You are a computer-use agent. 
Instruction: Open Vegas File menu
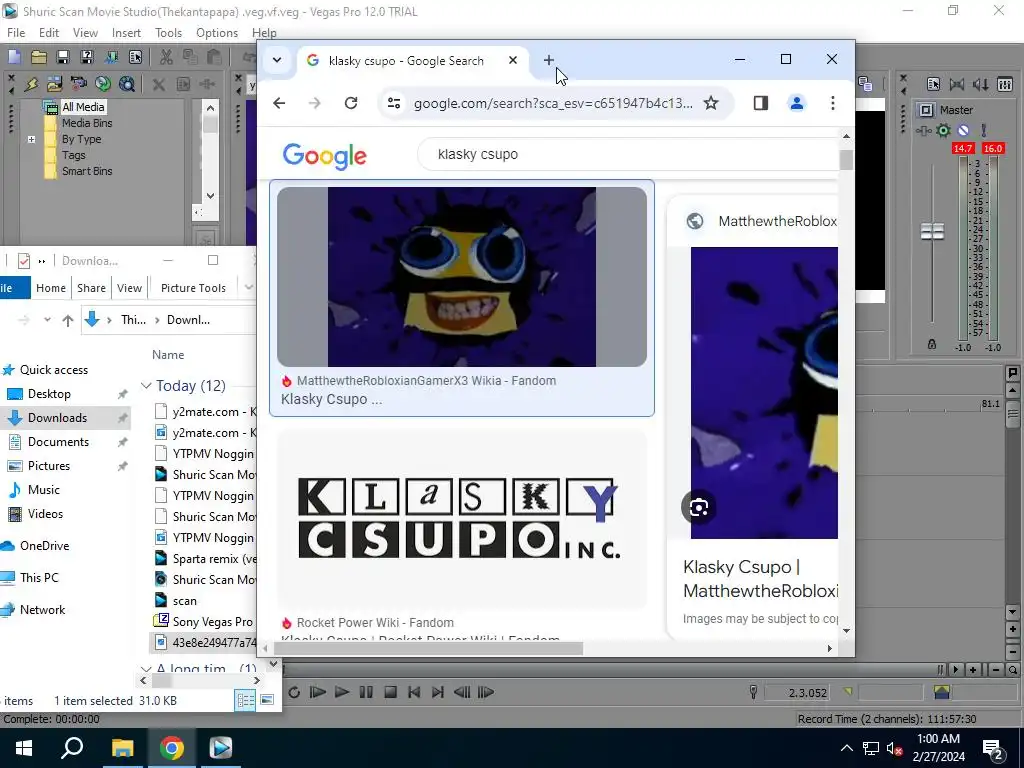16,33
